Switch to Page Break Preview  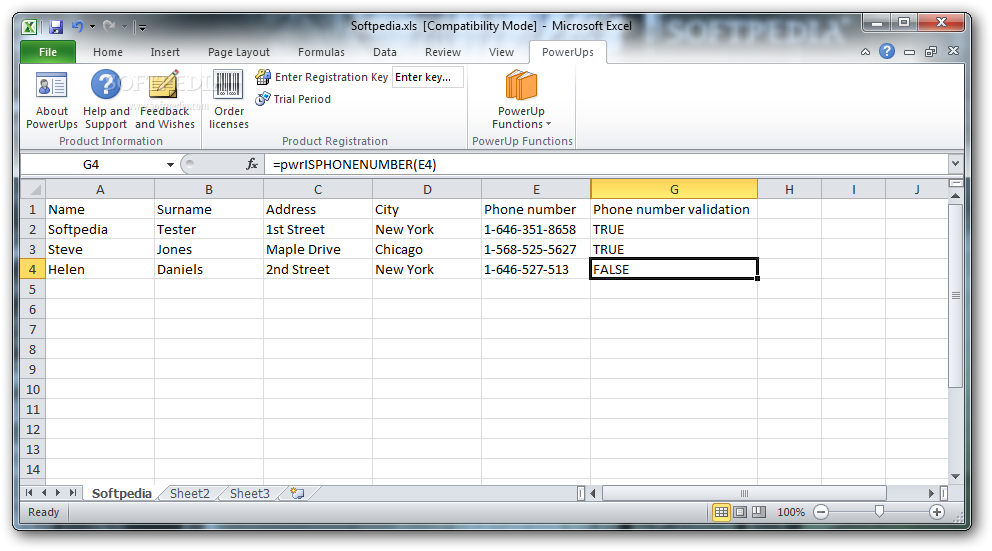click(759, 512)
